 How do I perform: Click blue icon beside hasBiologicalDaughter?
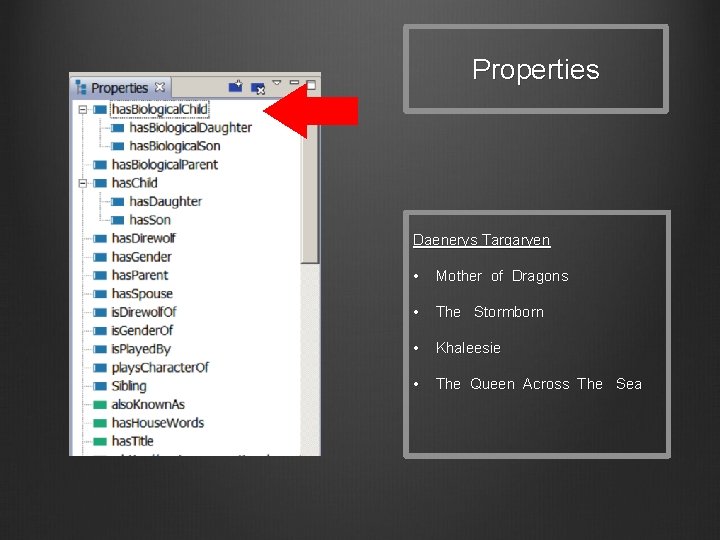[118, 128]
